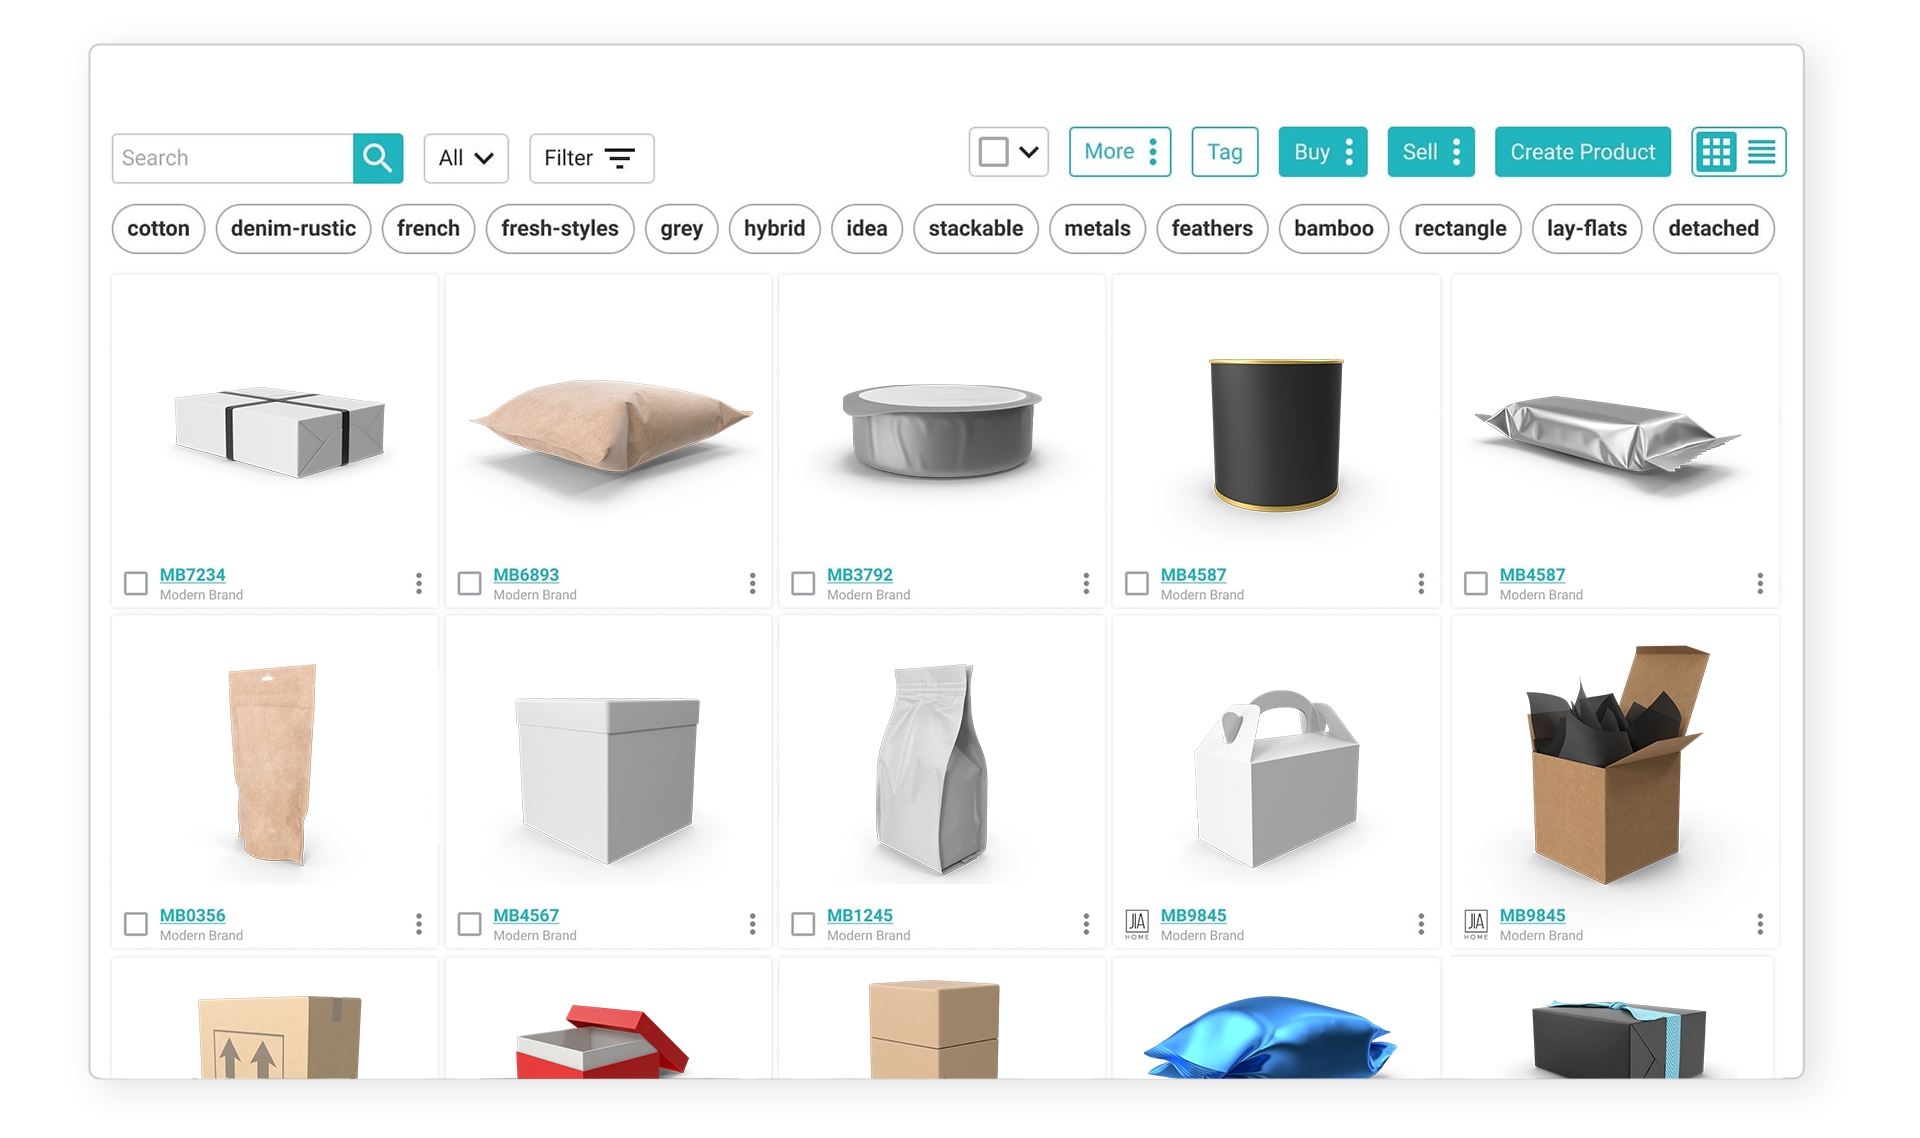Viewport: 1920px width, 1138px height.
Task: Select the fresh-styles filter tag
Action: (561, 228)
